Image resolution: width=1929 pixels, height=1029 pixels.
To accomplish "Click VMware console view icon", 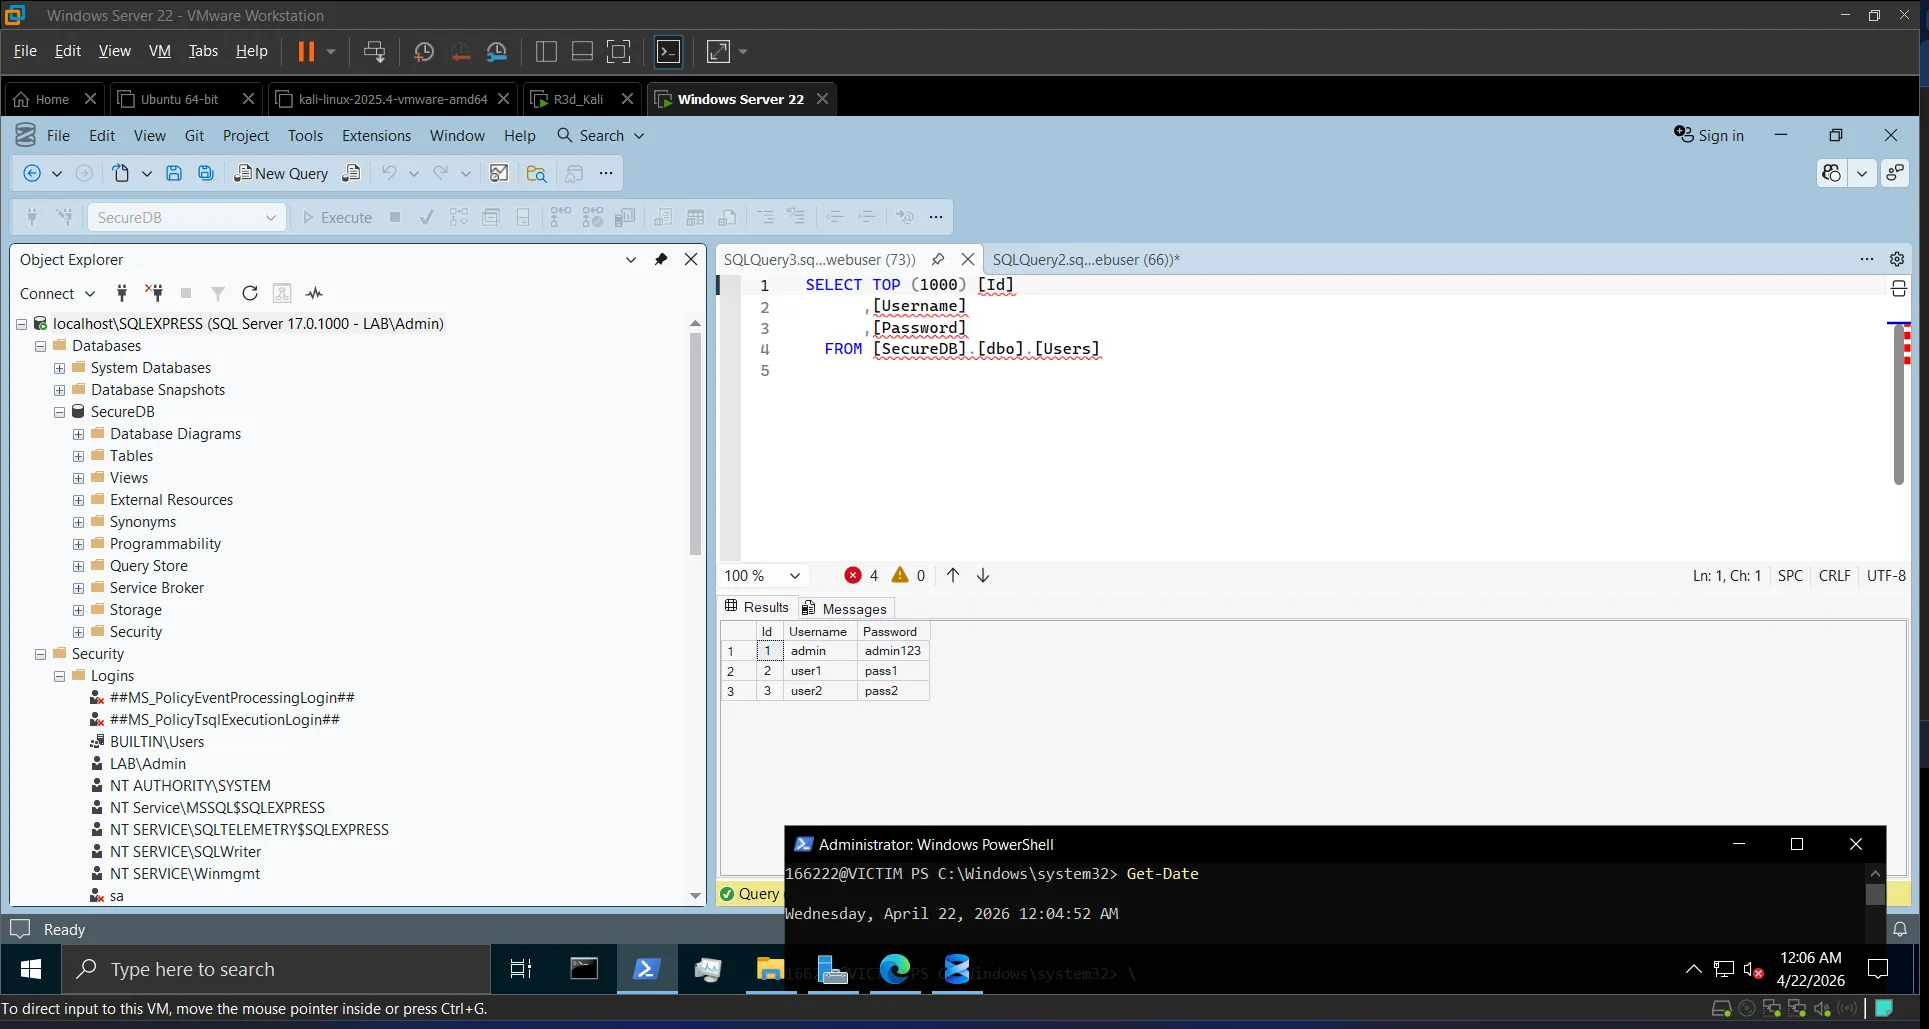I will 668,51.
